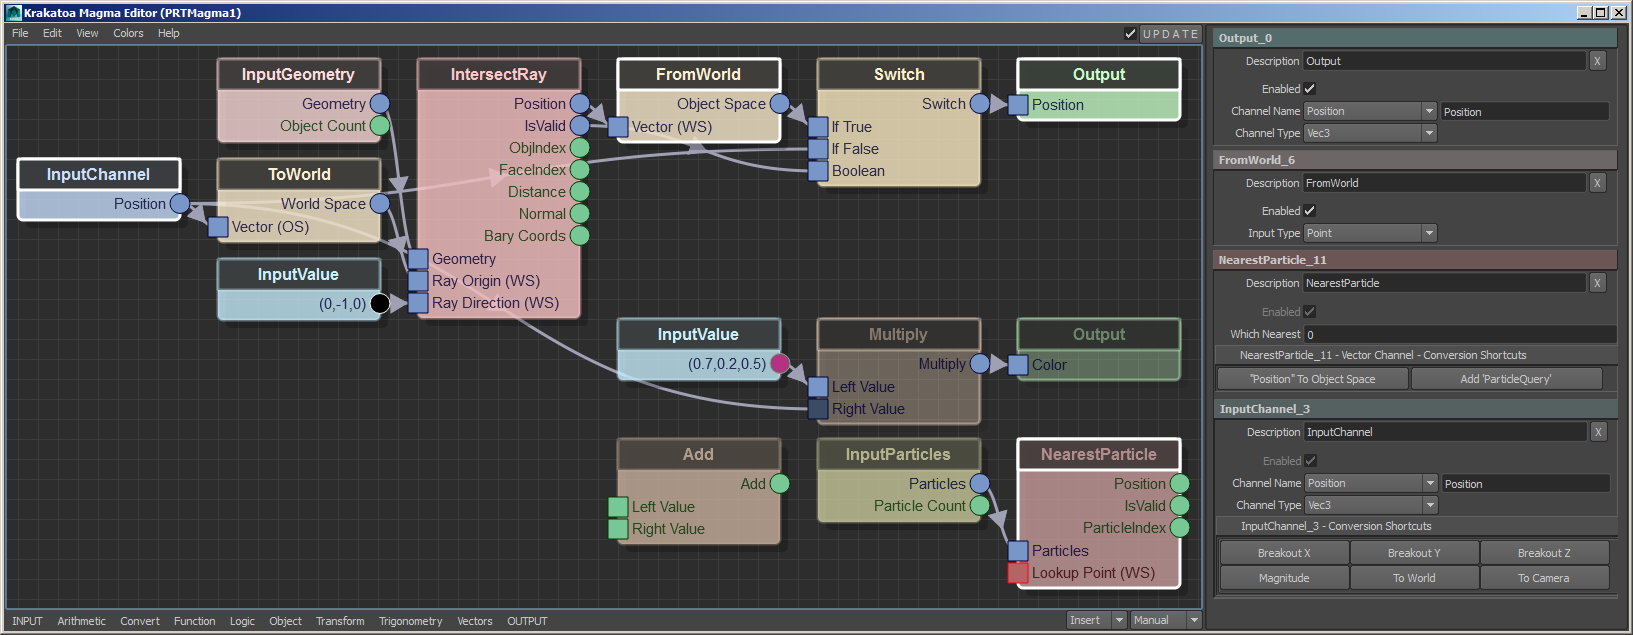The width and height of the screenshot is (1633, 635).
Task: Click the IntersectRay IsValid output socket
Action: tap(580, 126)
